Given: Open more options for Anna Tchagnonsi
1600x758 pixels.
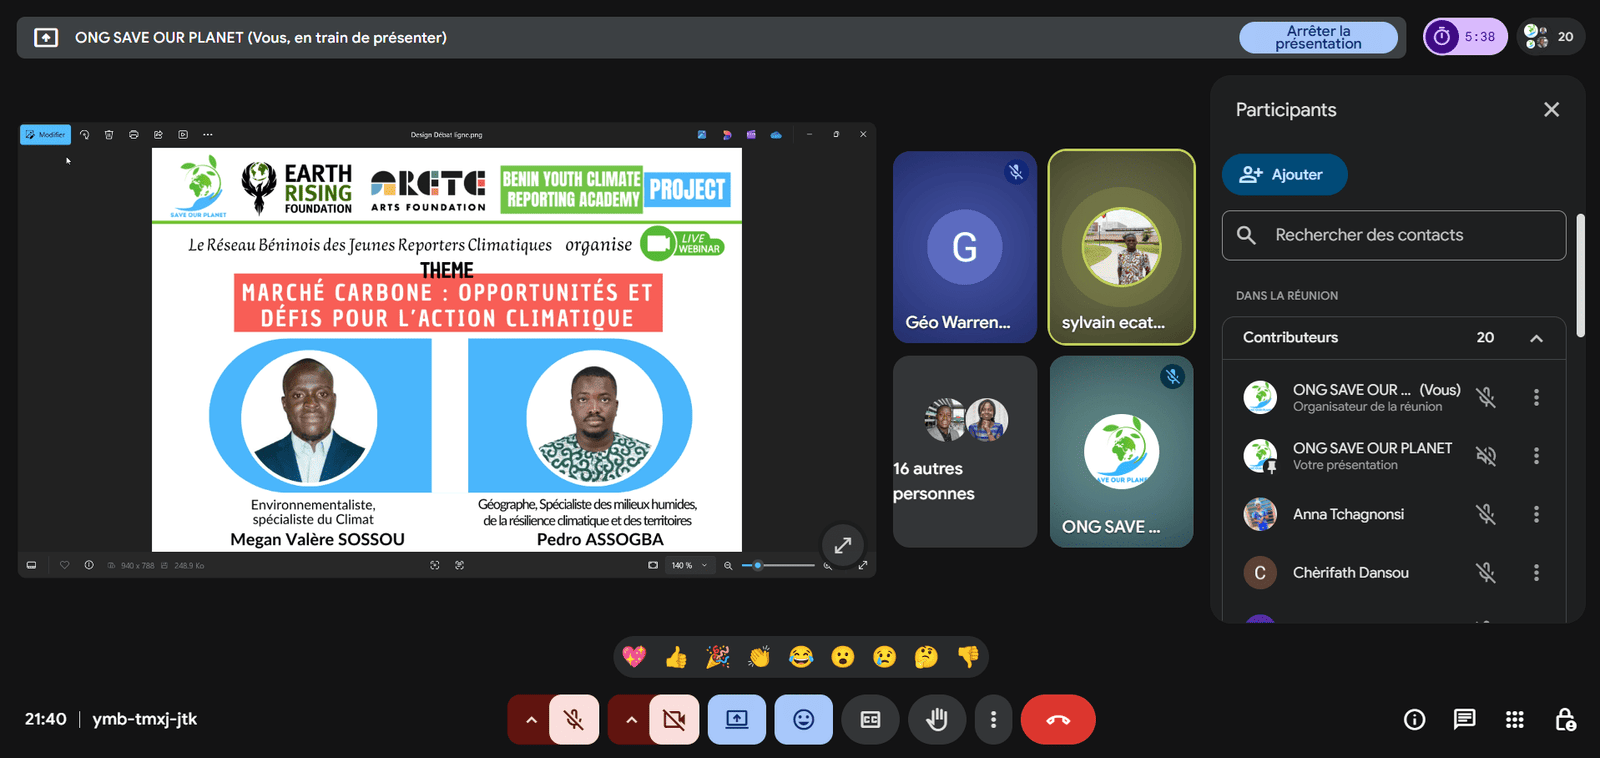Looking at the screenshot, I should pos(1536,514).
